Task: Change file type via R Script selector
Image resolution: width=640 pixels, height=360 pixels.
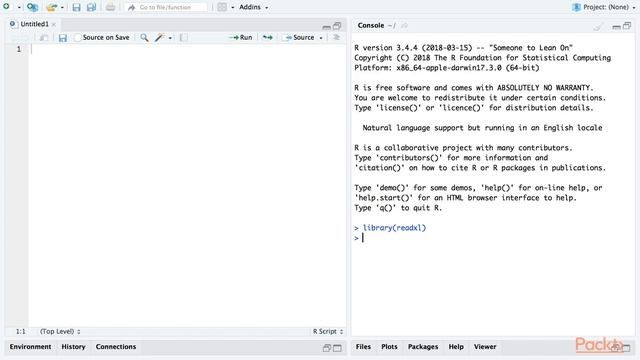Action: tap(328, 331)
